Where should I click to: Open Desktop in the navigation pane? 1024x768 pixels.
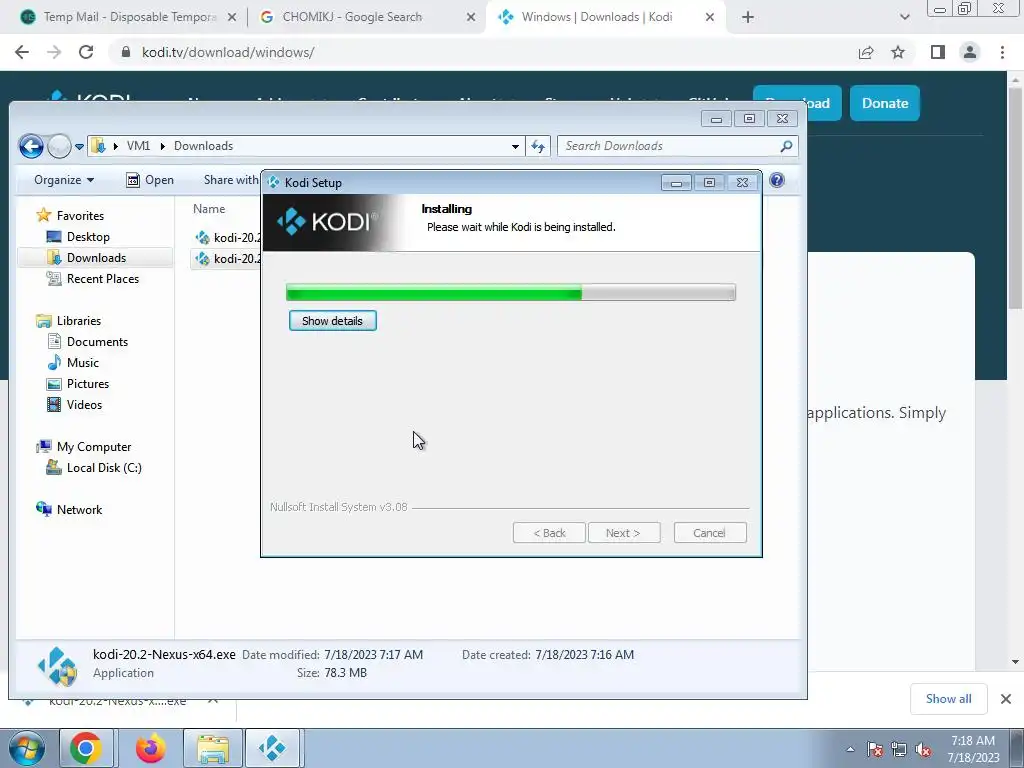tap(78, 237)
